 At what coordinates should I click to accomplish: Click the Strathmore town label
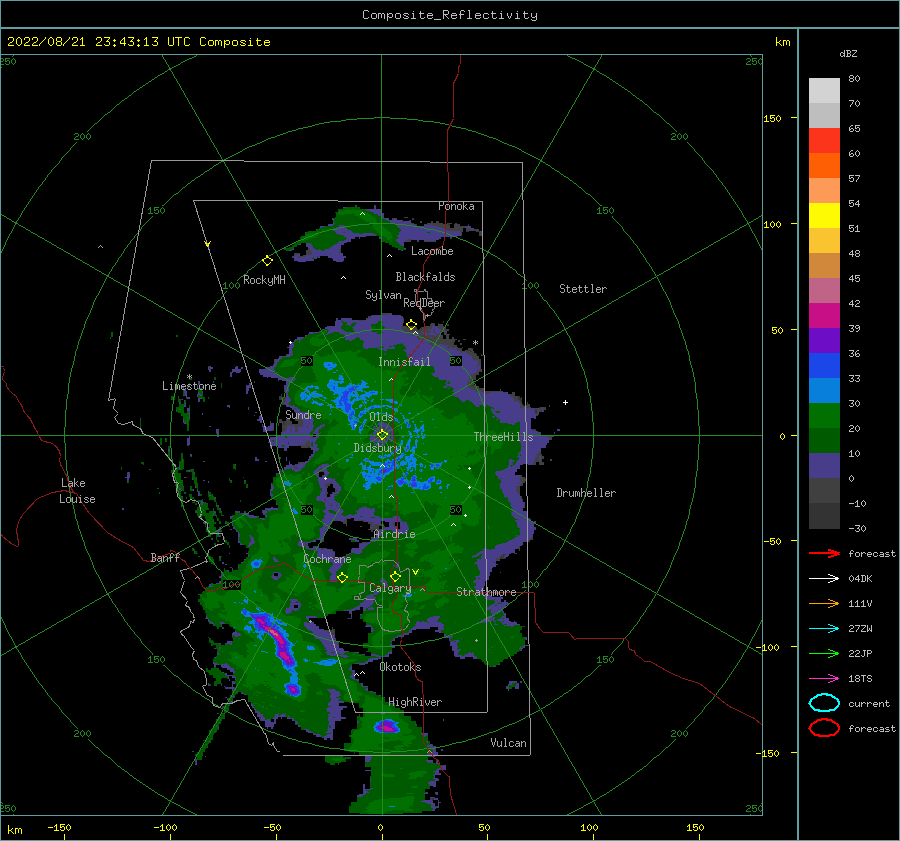(x=486, y=592)
